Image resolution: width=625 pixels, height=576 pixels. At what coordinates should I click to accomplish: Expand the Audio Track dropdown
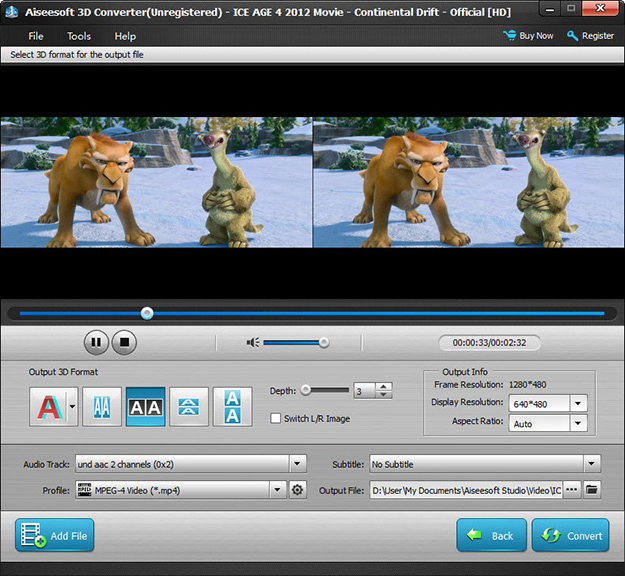coord(297,464)
